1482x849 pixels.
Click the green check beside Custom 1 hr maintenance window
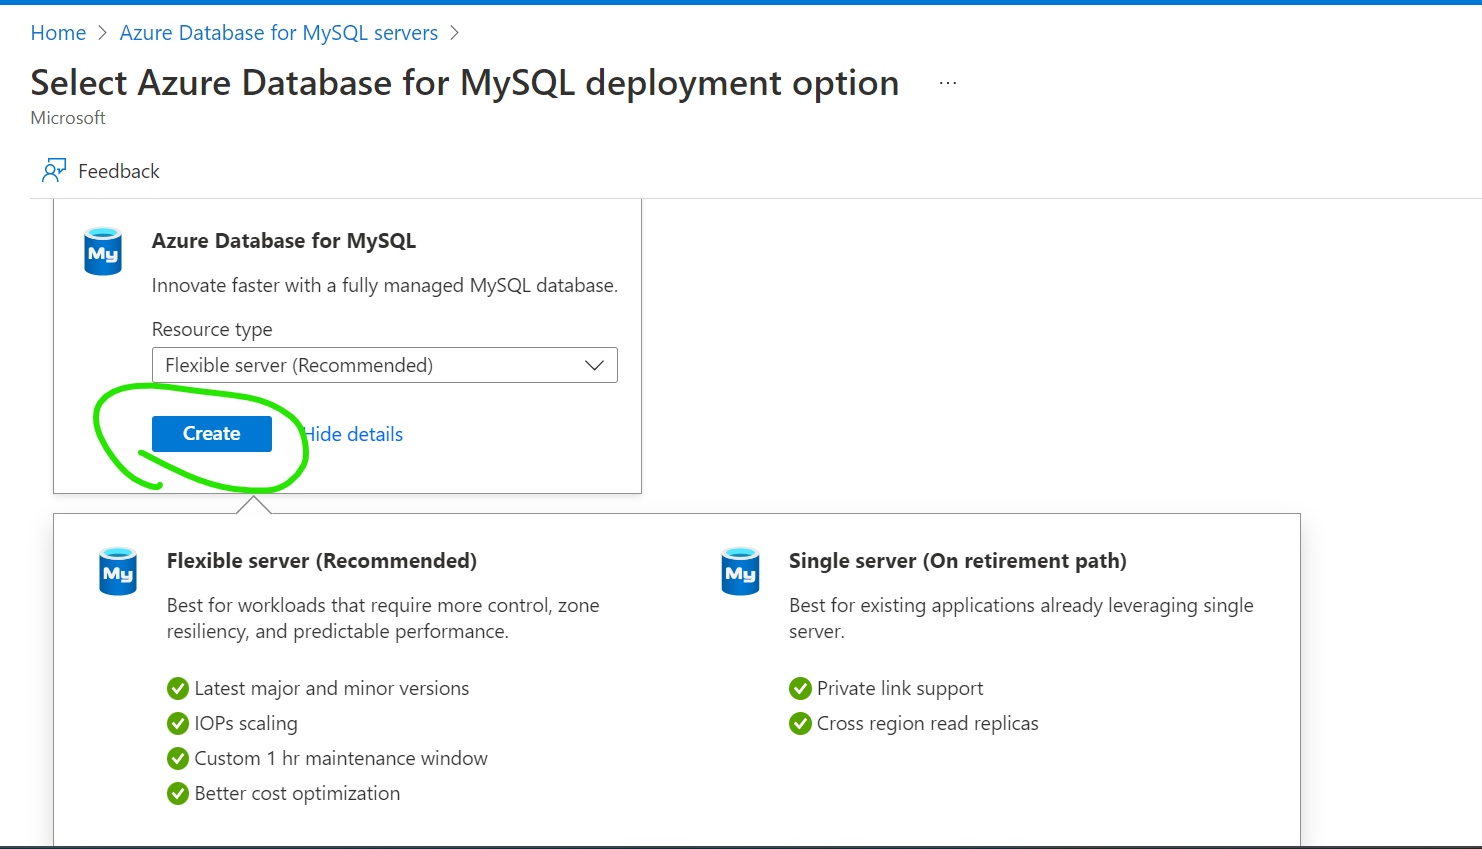[178, 758]
